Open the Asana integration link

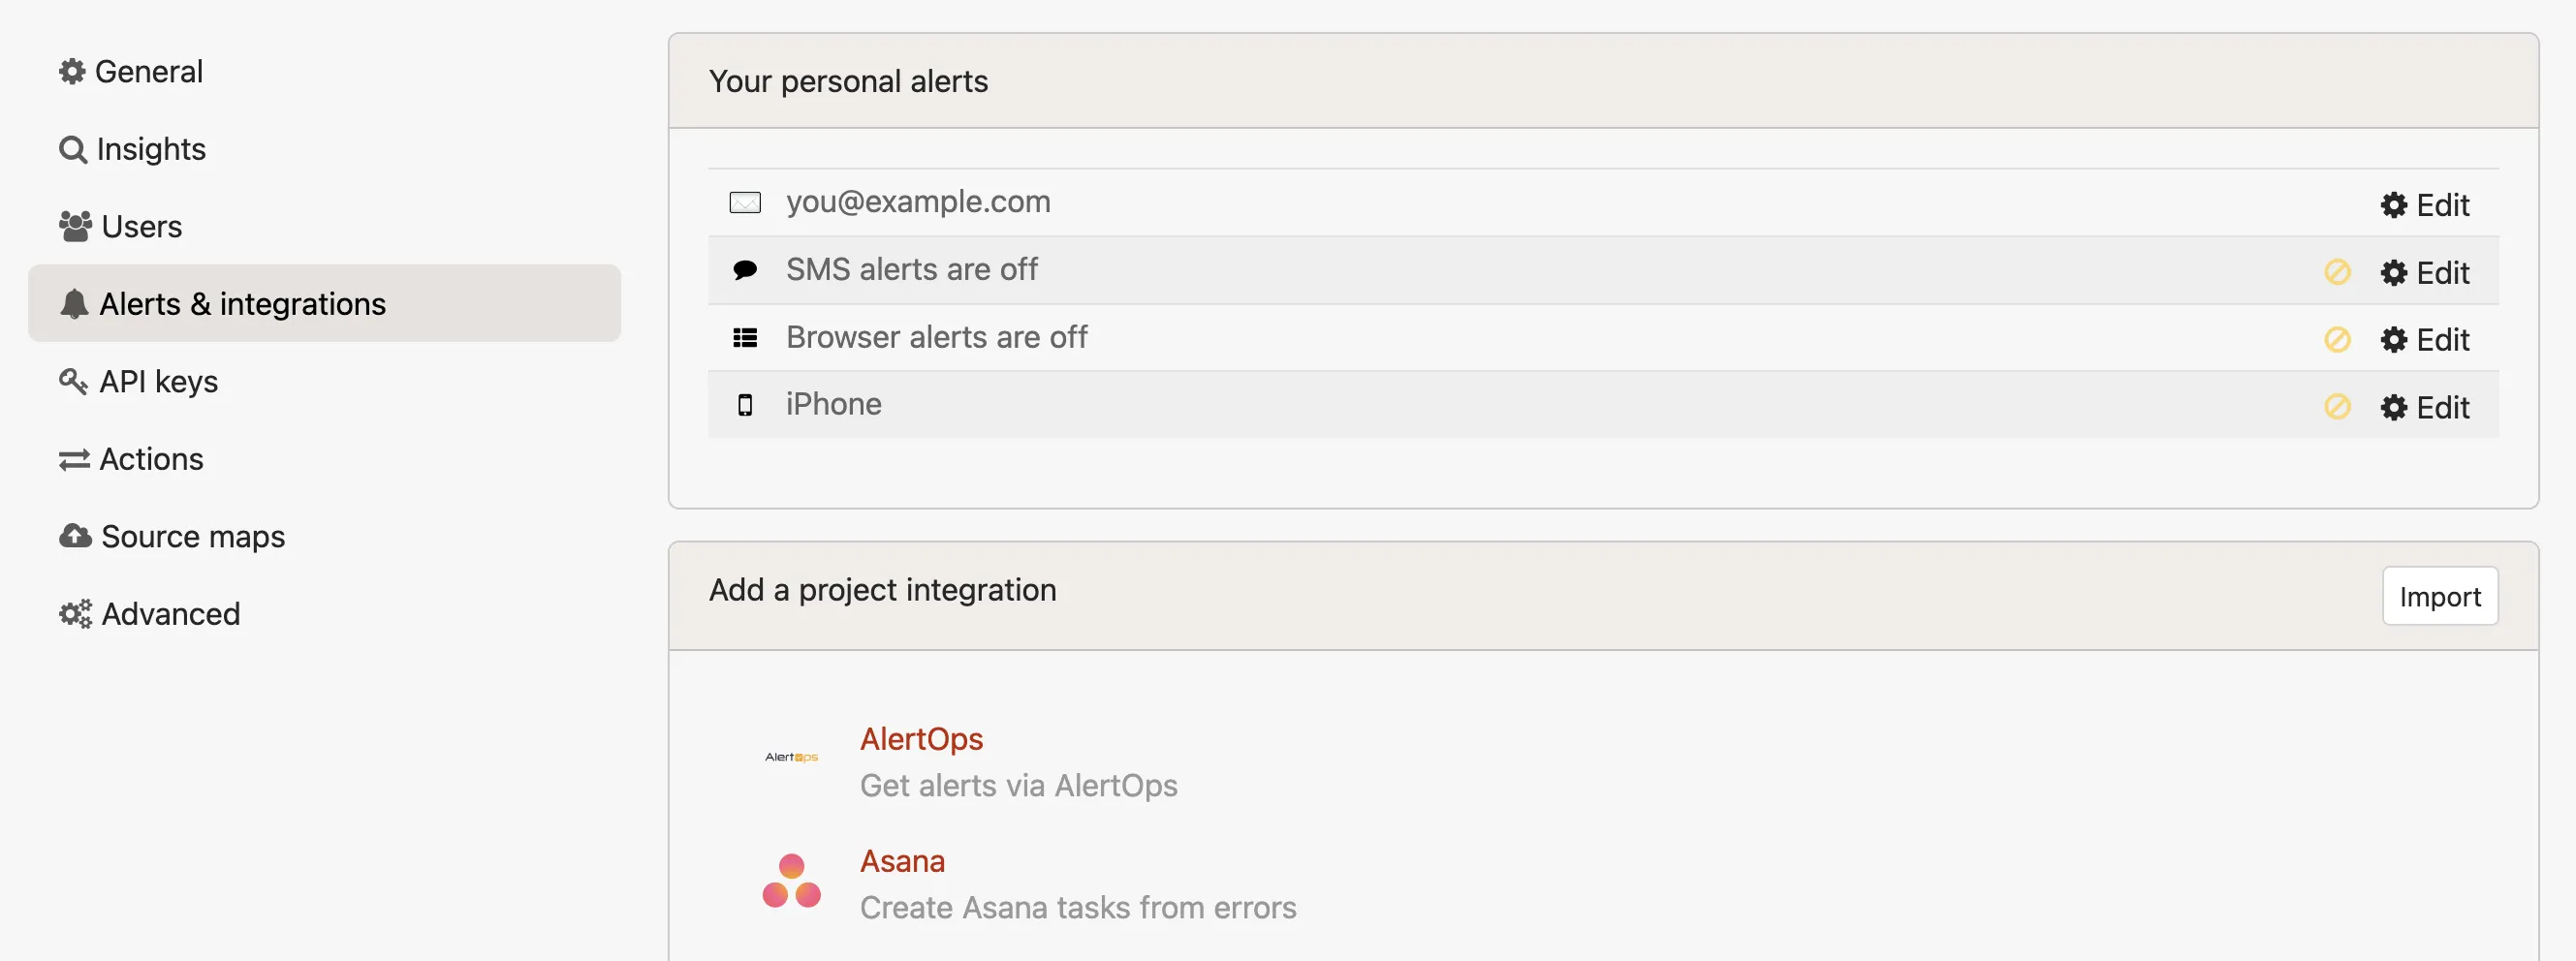902,861
